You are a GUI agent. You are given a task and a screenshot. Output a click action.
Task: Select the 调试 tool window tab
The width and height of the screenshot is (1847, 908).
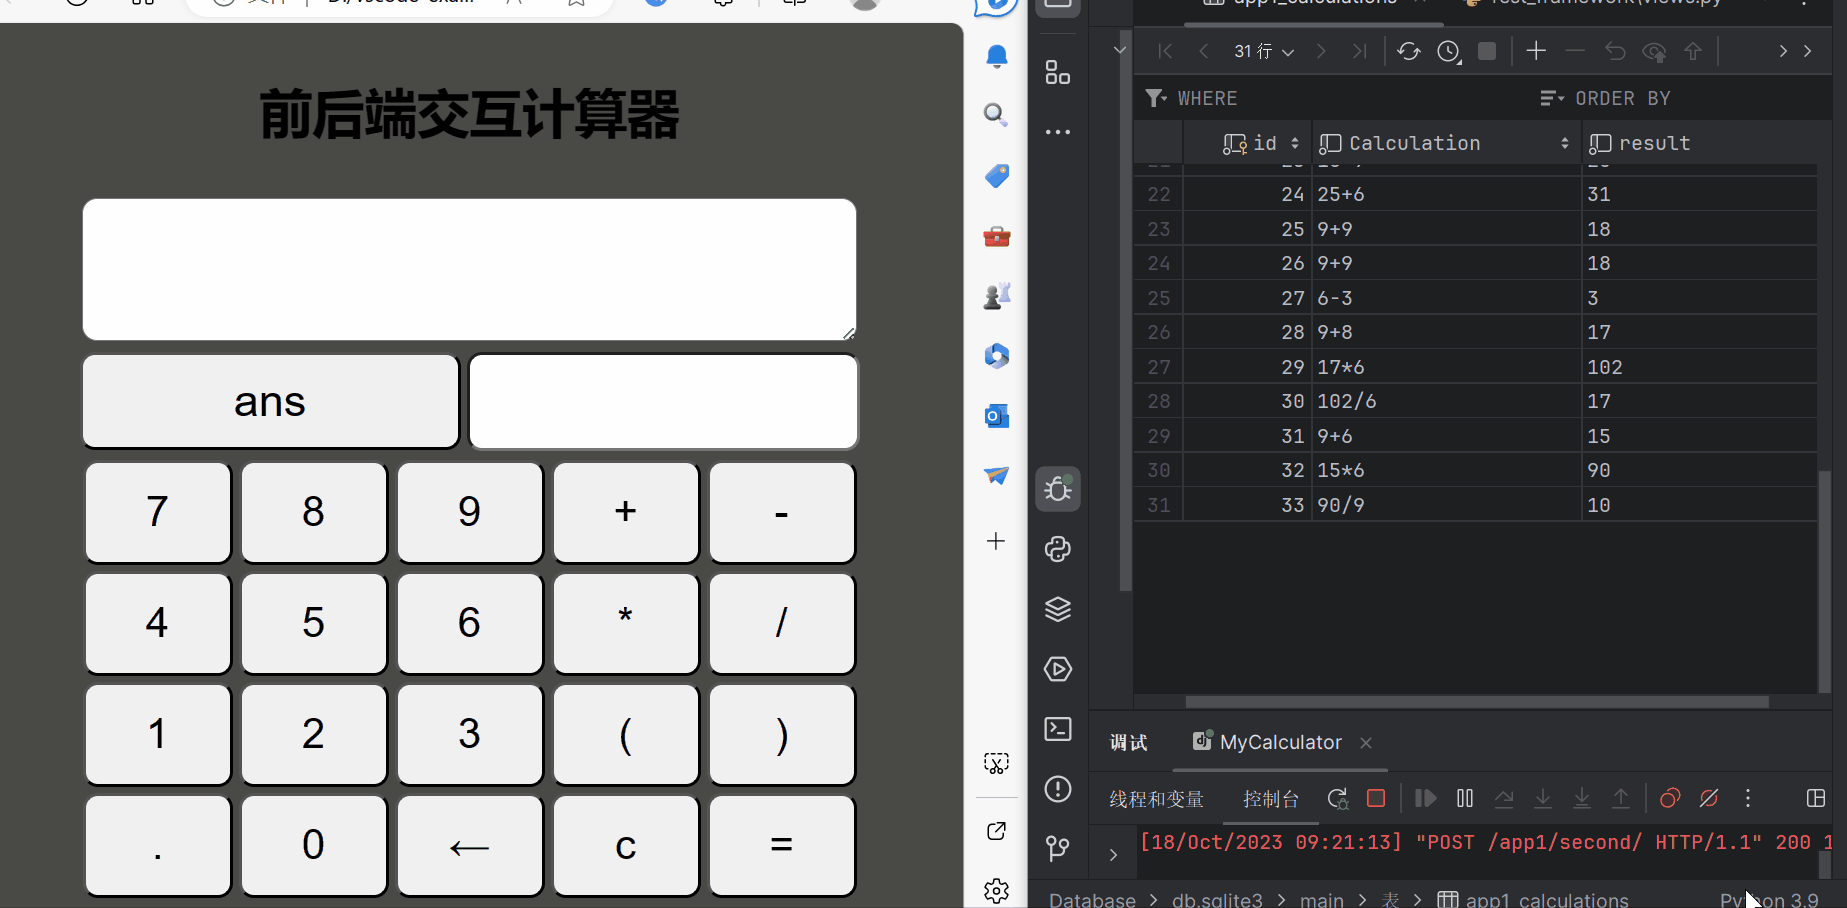[x=1128, y=742]
